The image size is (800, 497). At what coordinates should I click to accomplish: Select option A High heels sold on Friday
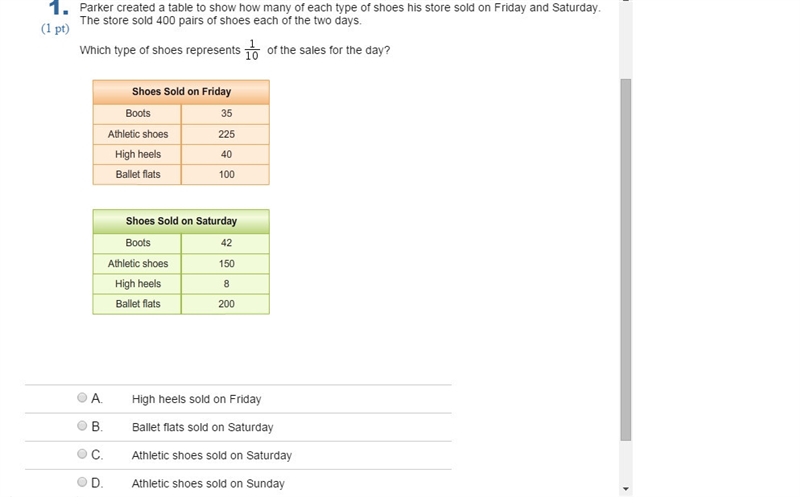tap(82, 397)
